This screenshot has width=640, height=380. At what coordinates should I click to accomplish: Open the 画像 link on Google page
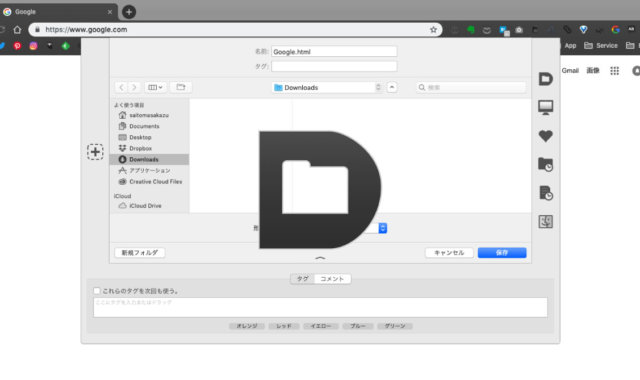pos(593,71)
